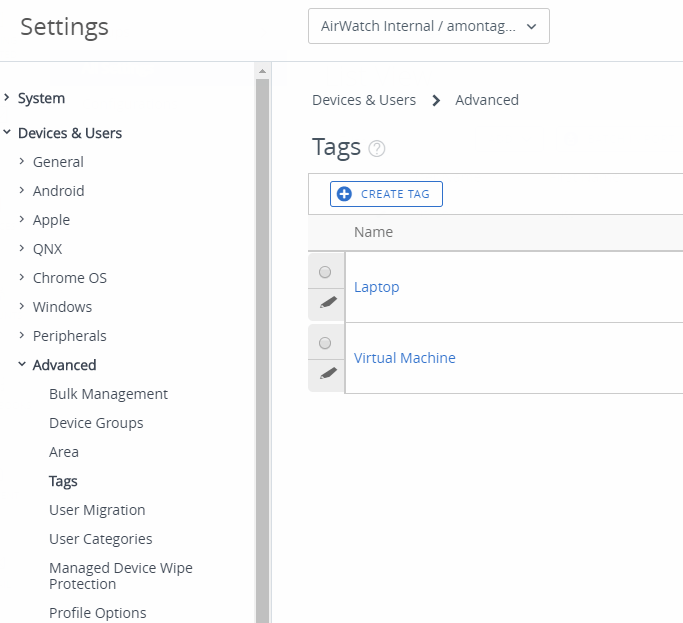683x623 pixels.
Task: Open the Laptop tag link
Action: click(376, 287)
